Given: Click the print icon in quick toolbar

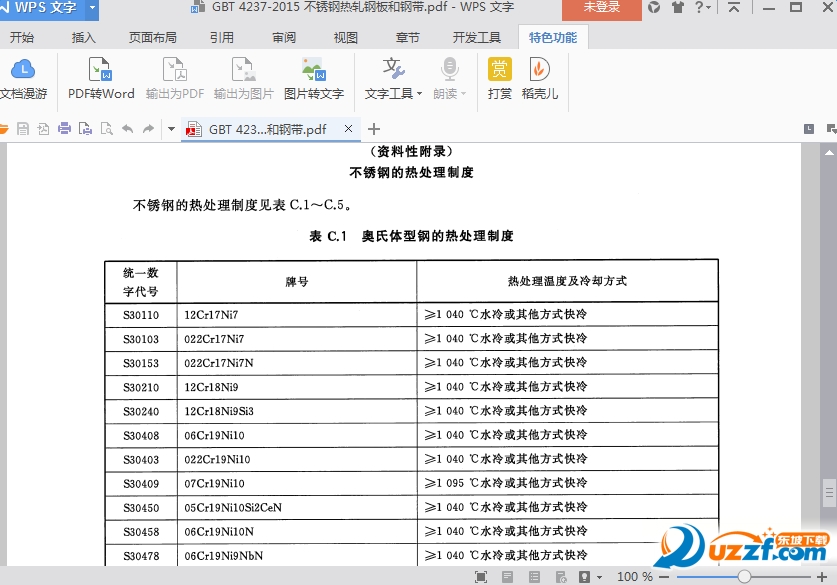Looking at the screenshot, I should (x=65, y=129).
